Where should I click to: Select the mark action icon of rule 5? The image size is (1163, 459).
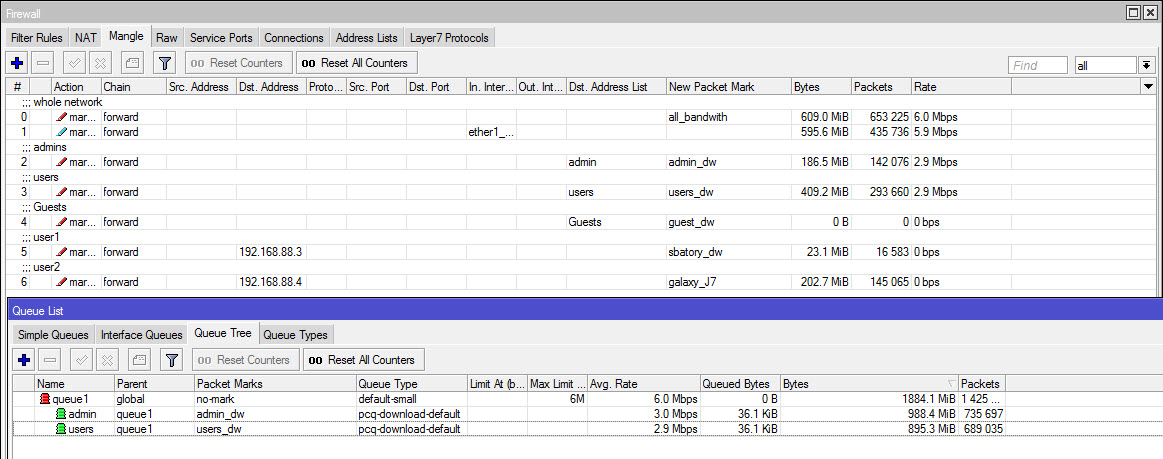tap(62, 252)
